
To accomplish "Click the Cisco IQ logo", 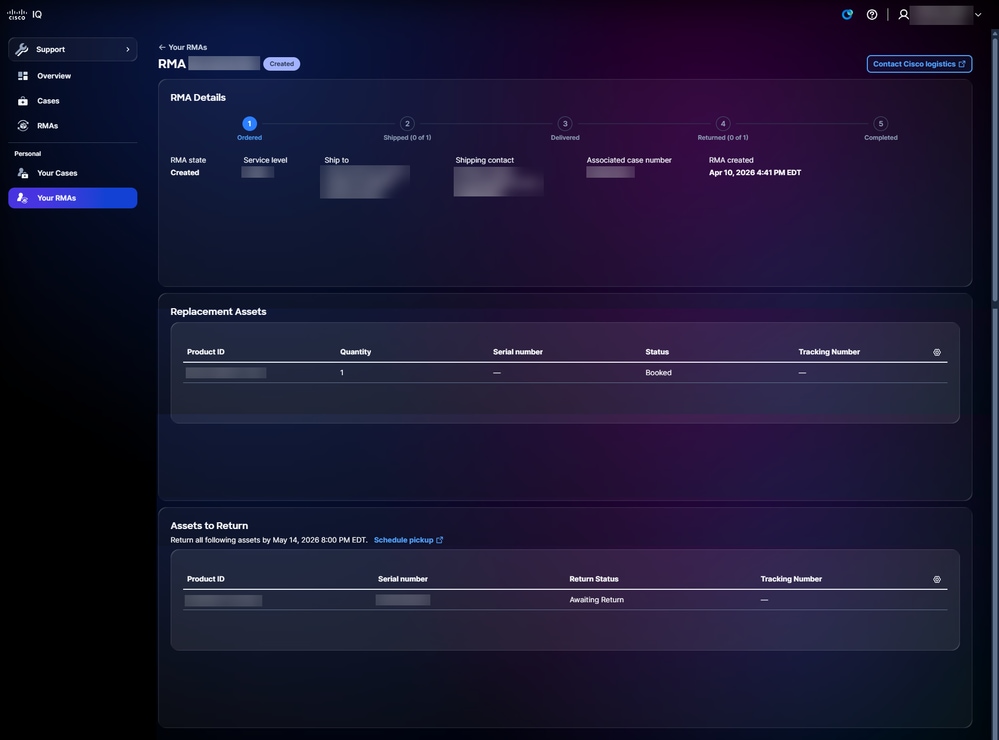I will click(x=24, y=14).
